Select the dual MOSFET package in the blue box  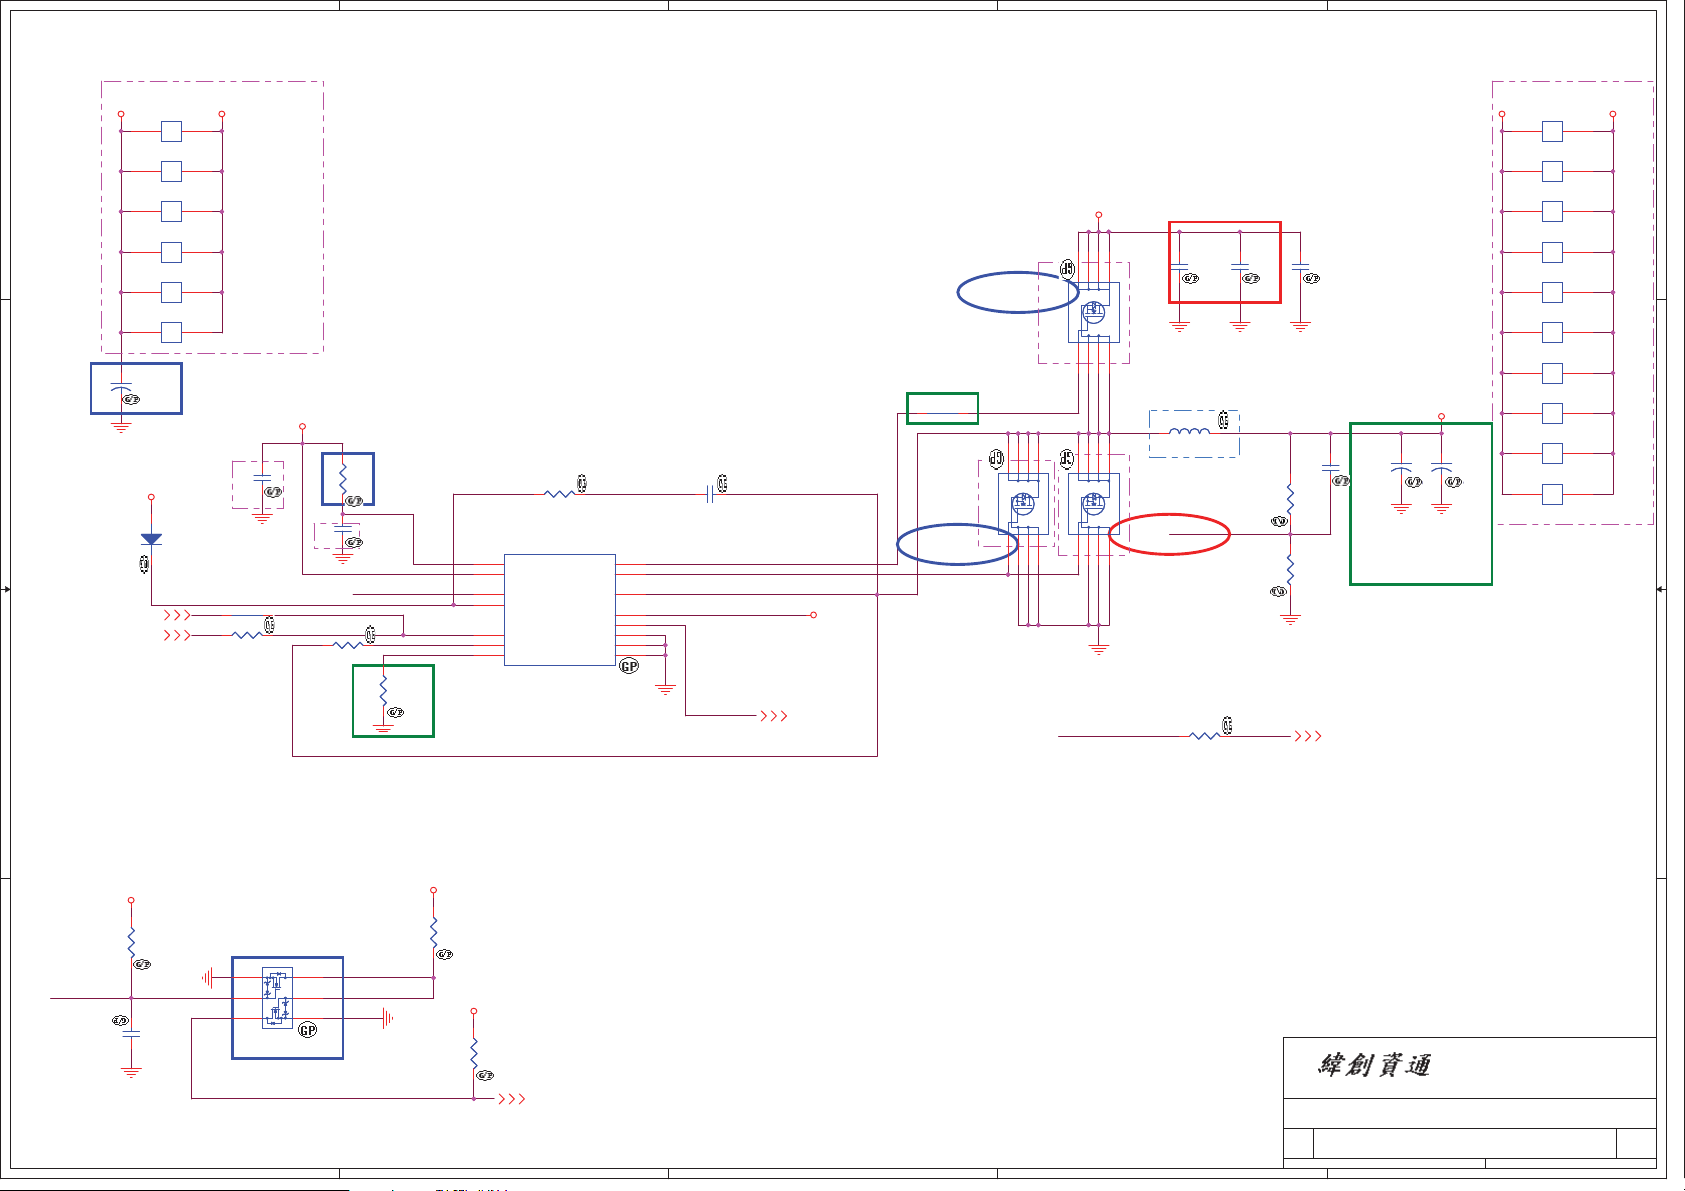(277, 998)
